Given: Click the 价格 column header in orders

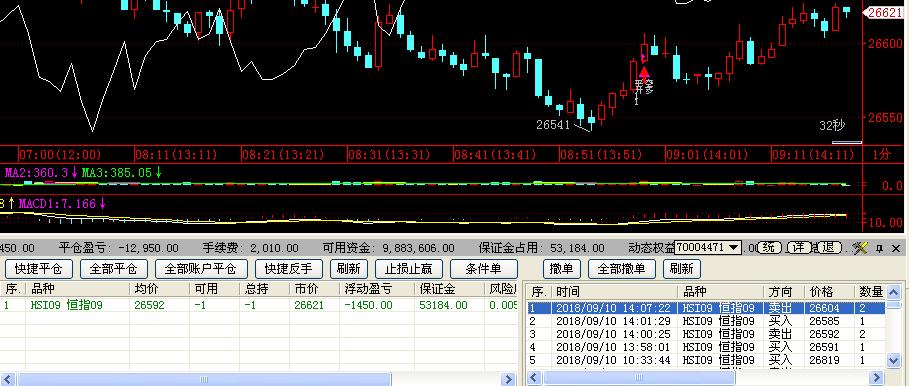Looking at the screenshot, I should click(x=829, y=292).
